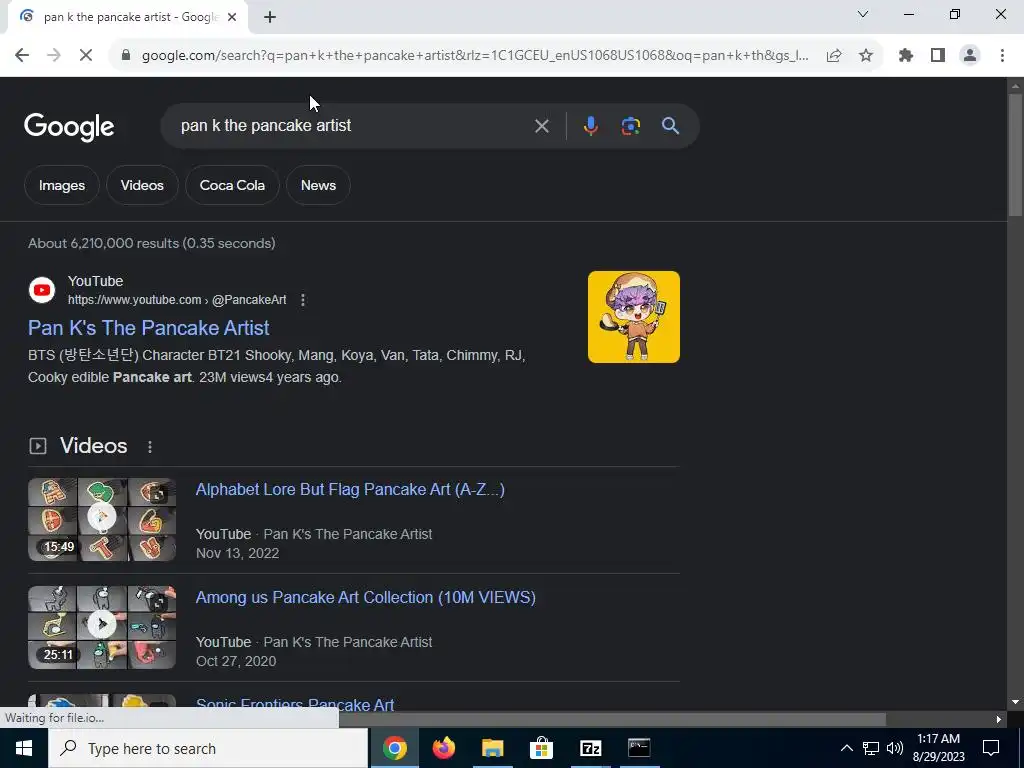Click the Videos section heading
Screen dimensions: 1024x768
pyautogui.click(x=94, y=446)
